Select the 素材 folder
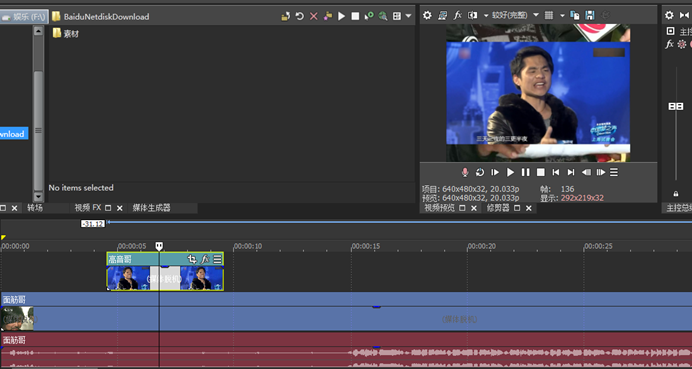Screen dimensions: 692x369 pyautogui.click(x=66, y=34)
